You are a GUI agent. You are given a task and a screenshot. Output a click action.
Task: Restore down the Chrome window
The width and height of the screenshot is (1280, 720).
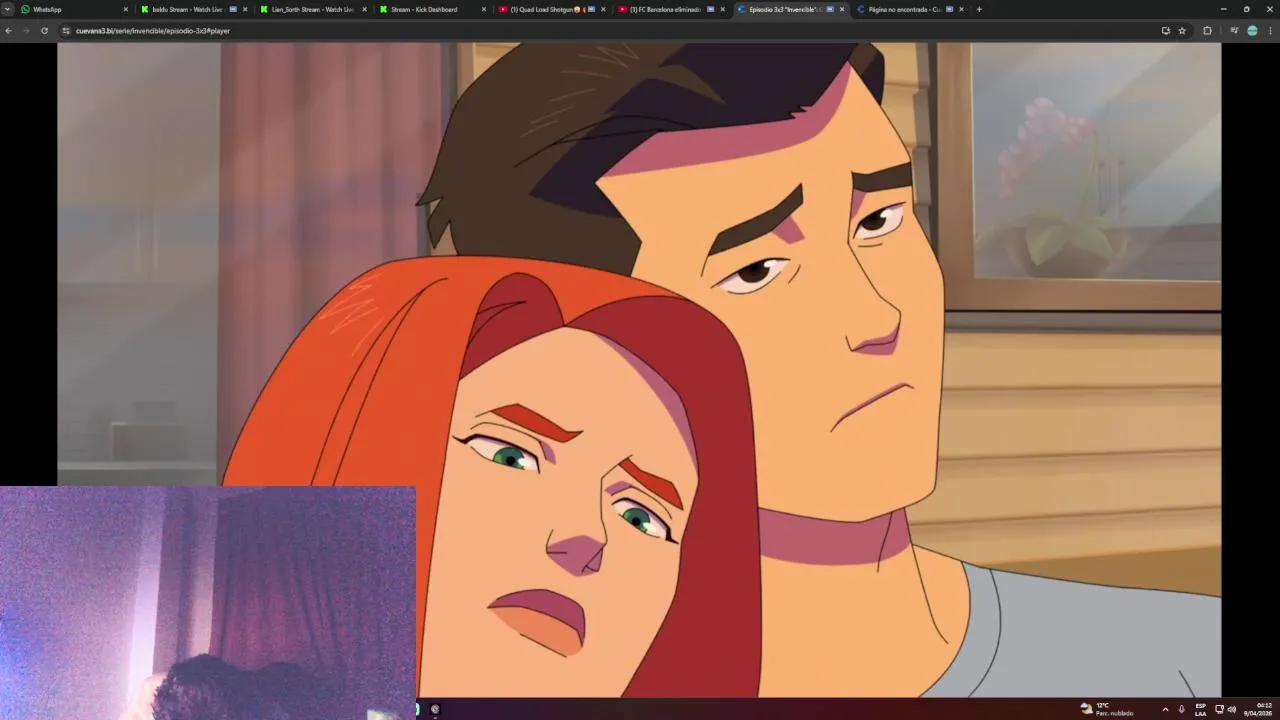(1246, 9)
